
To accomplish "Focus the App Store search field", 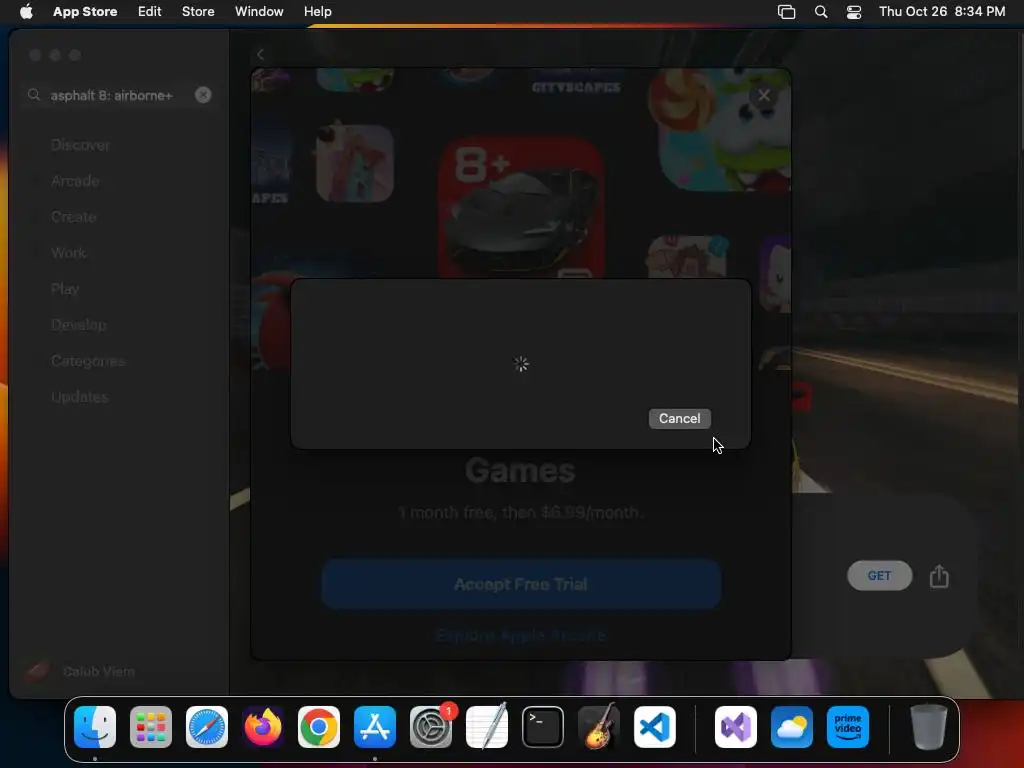I will (120, 95).
